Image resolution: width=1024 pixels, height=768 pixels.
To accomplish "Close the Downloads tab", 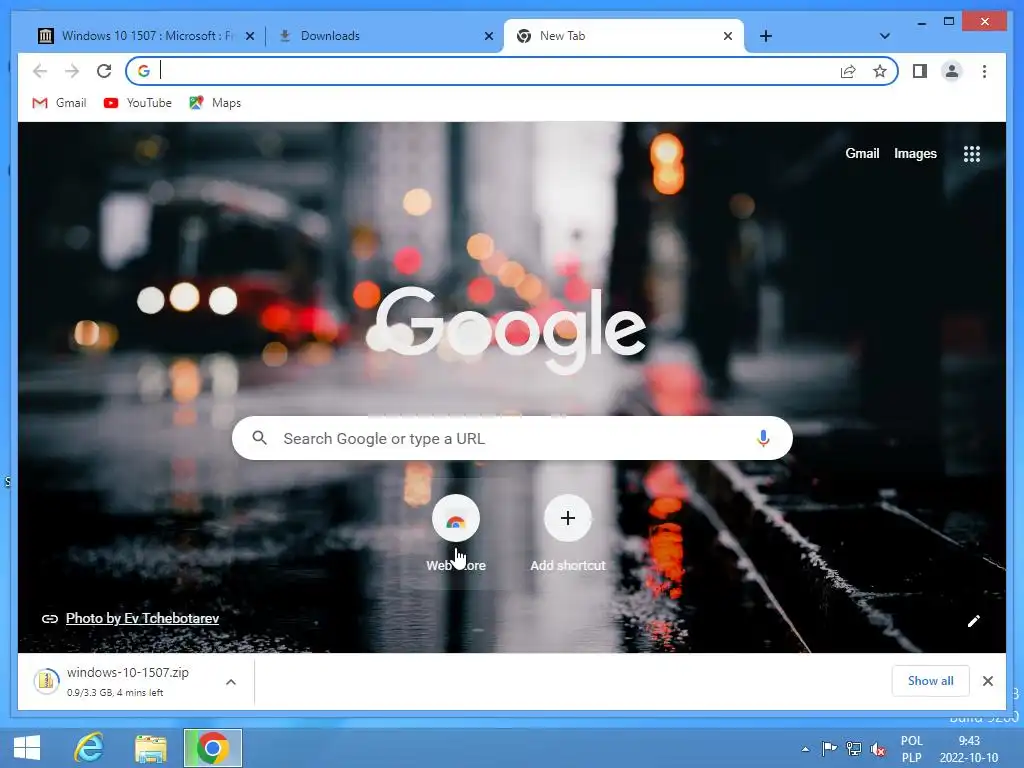I will tap(488, 37).
